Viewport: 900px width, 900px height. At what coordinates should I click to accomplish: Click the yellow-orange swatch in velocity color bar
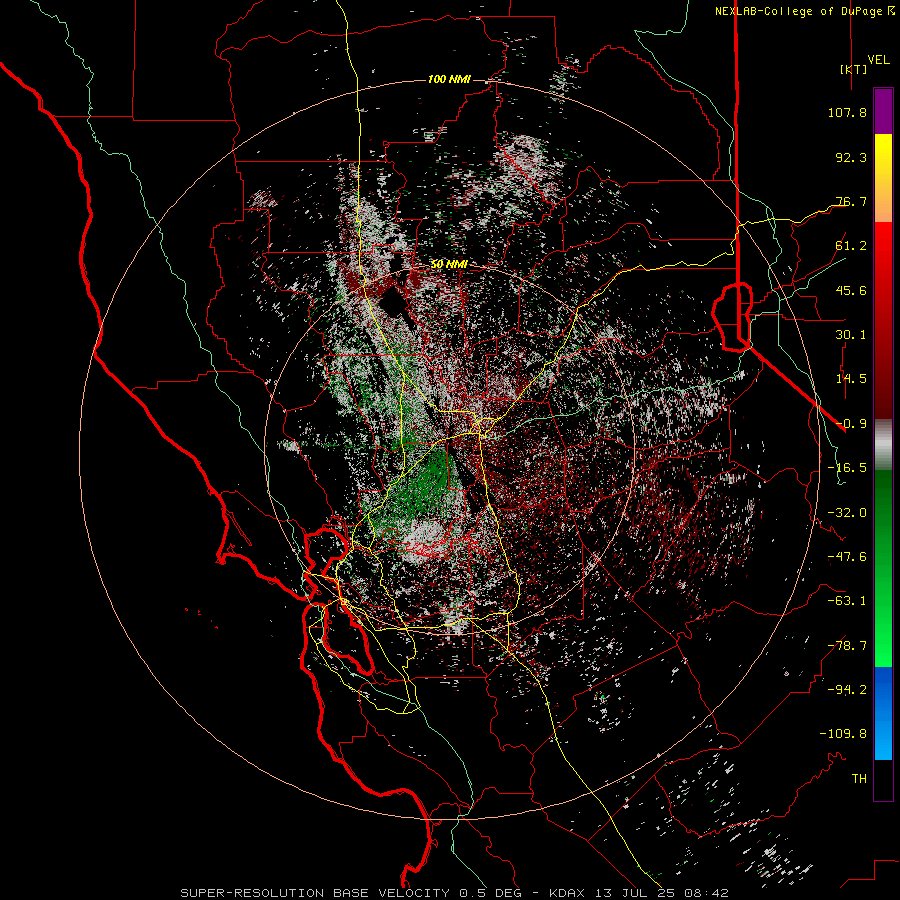pos(883,178)
